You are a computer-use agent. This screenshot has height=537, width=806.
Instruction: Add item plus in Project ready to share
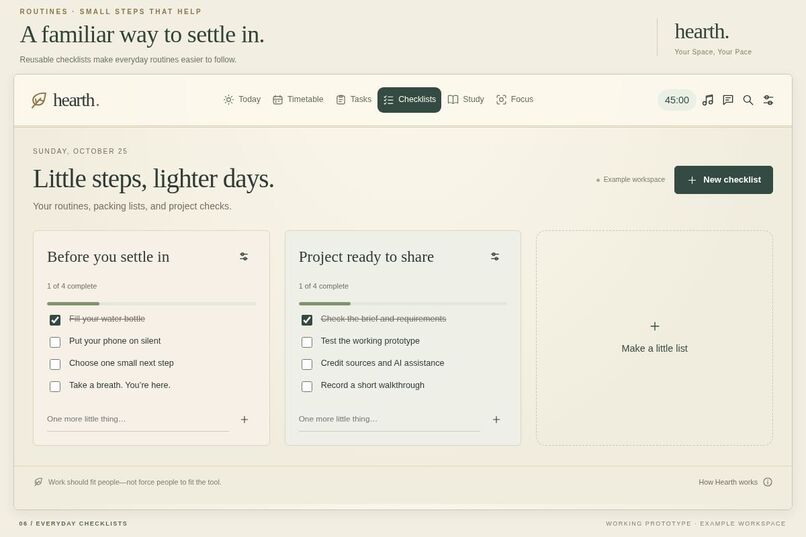(x=496, y=419)
